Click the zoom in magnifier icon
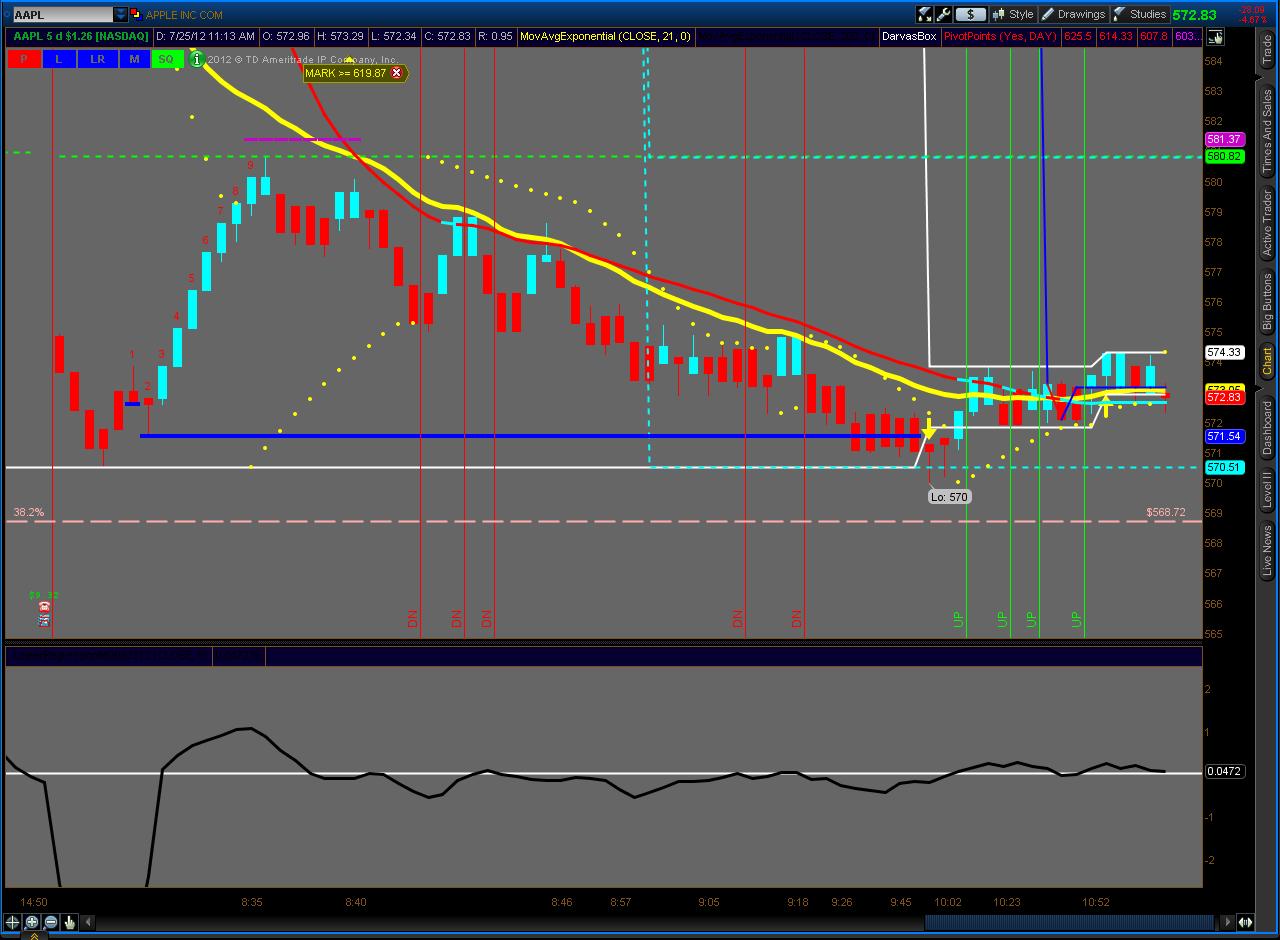This screenshot has width=1280, height=940. pyautogui.click(x=32, y=922)
